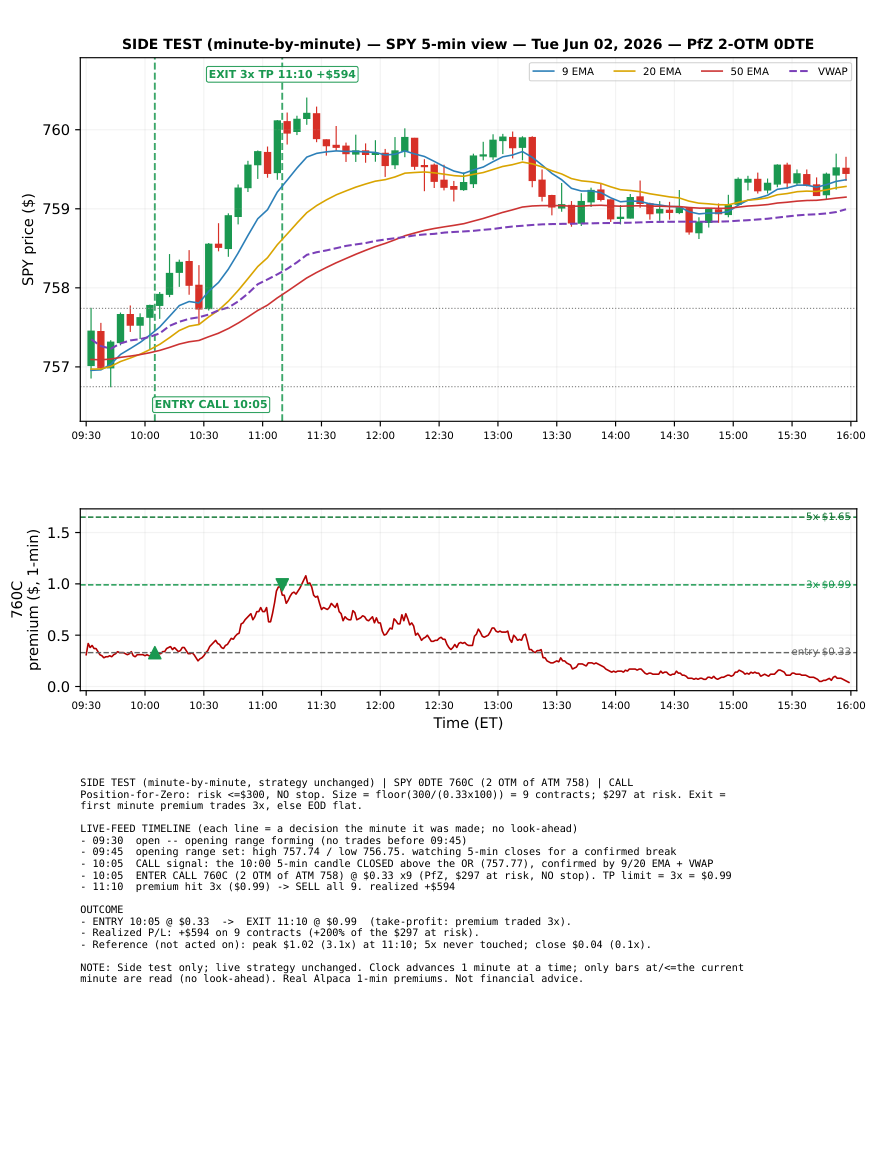Click the LIVE-FEED TIMELINE heading
The image size is (893, 1155).
329,829
